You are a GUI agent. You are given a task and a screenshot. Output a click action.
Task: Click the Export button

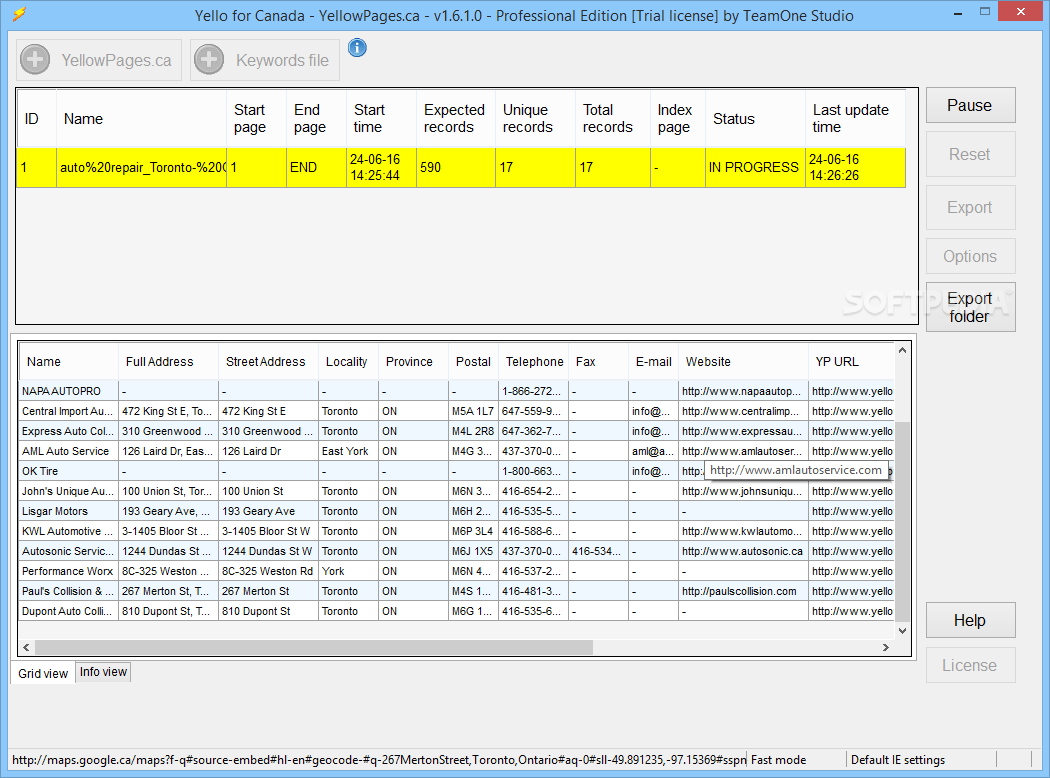coord(970,208)
